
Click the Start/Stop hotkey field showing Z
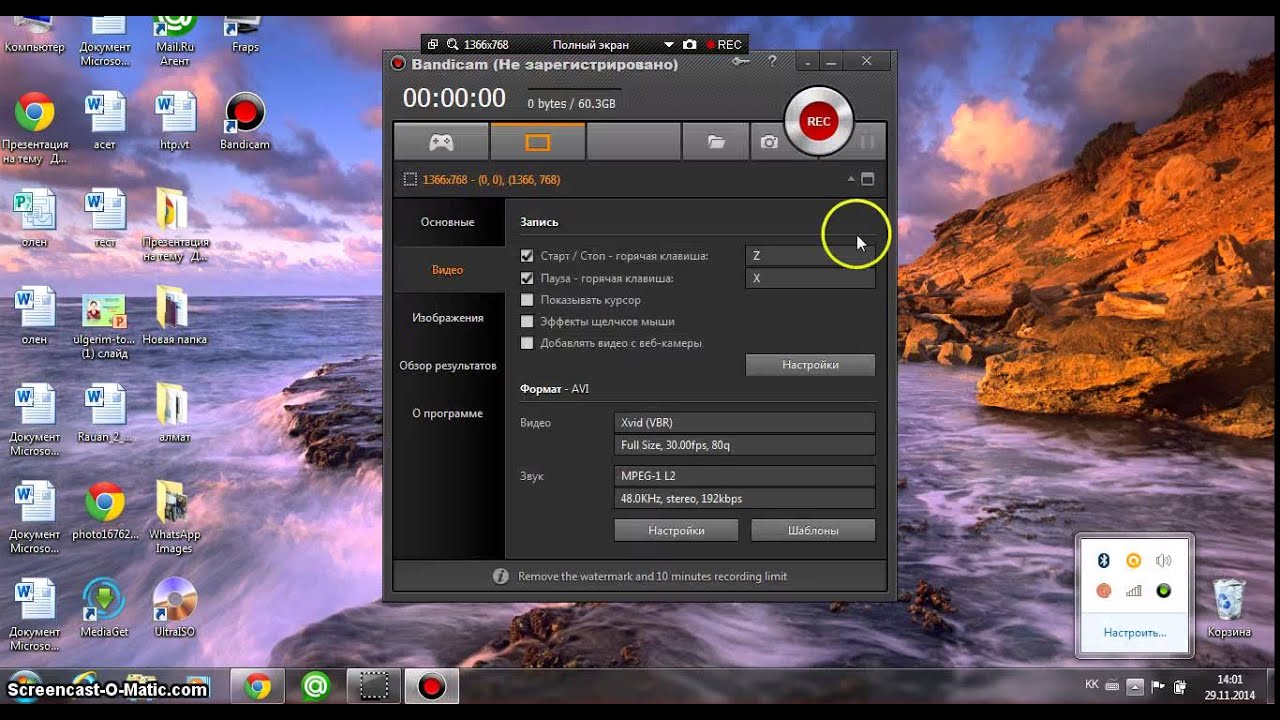810,256
